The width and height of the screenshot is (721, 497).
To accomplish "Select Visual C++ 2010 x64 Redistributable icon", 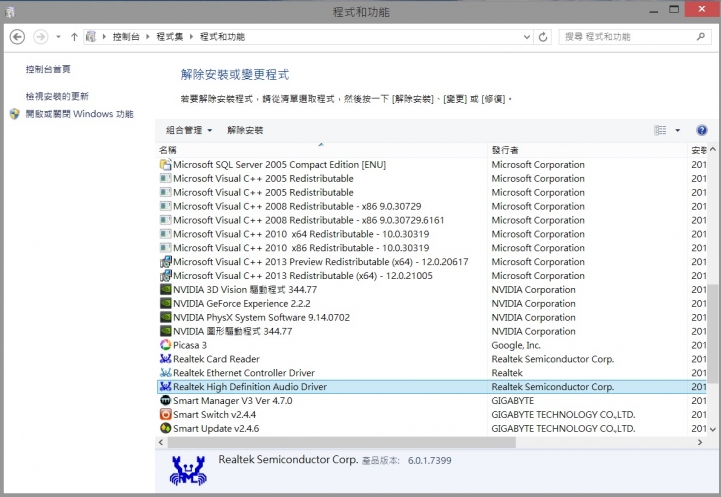I will coord(166,234).
